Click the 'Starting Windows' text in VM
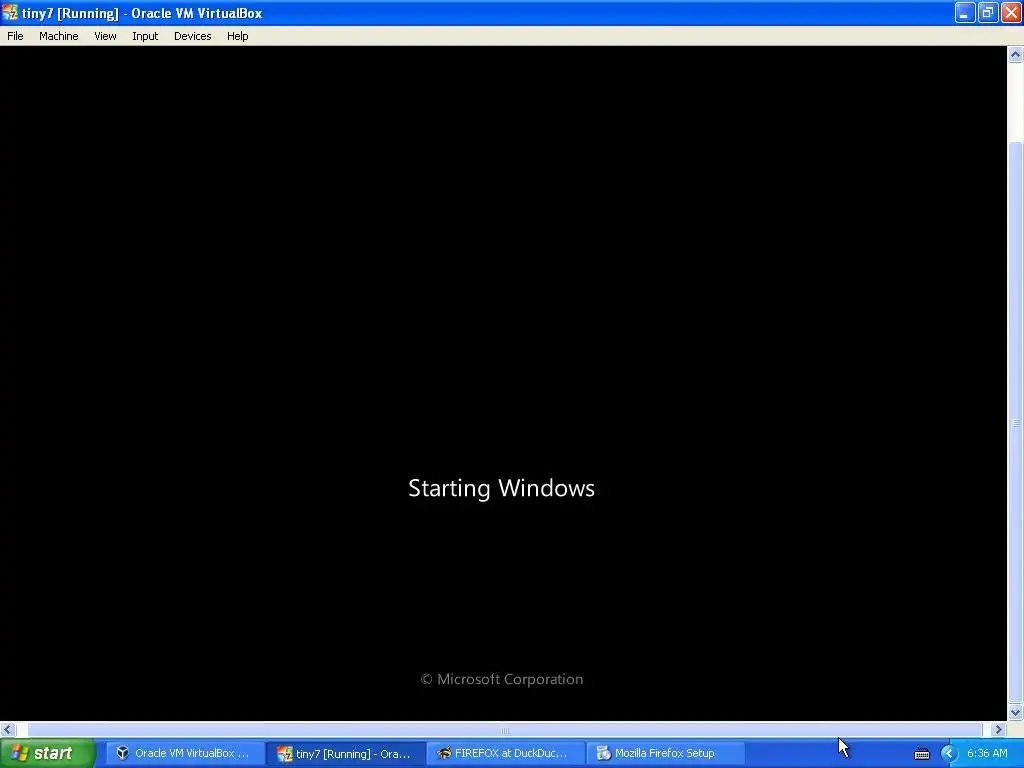Viewport: 1024px width, 768px height. click(502, 488)
